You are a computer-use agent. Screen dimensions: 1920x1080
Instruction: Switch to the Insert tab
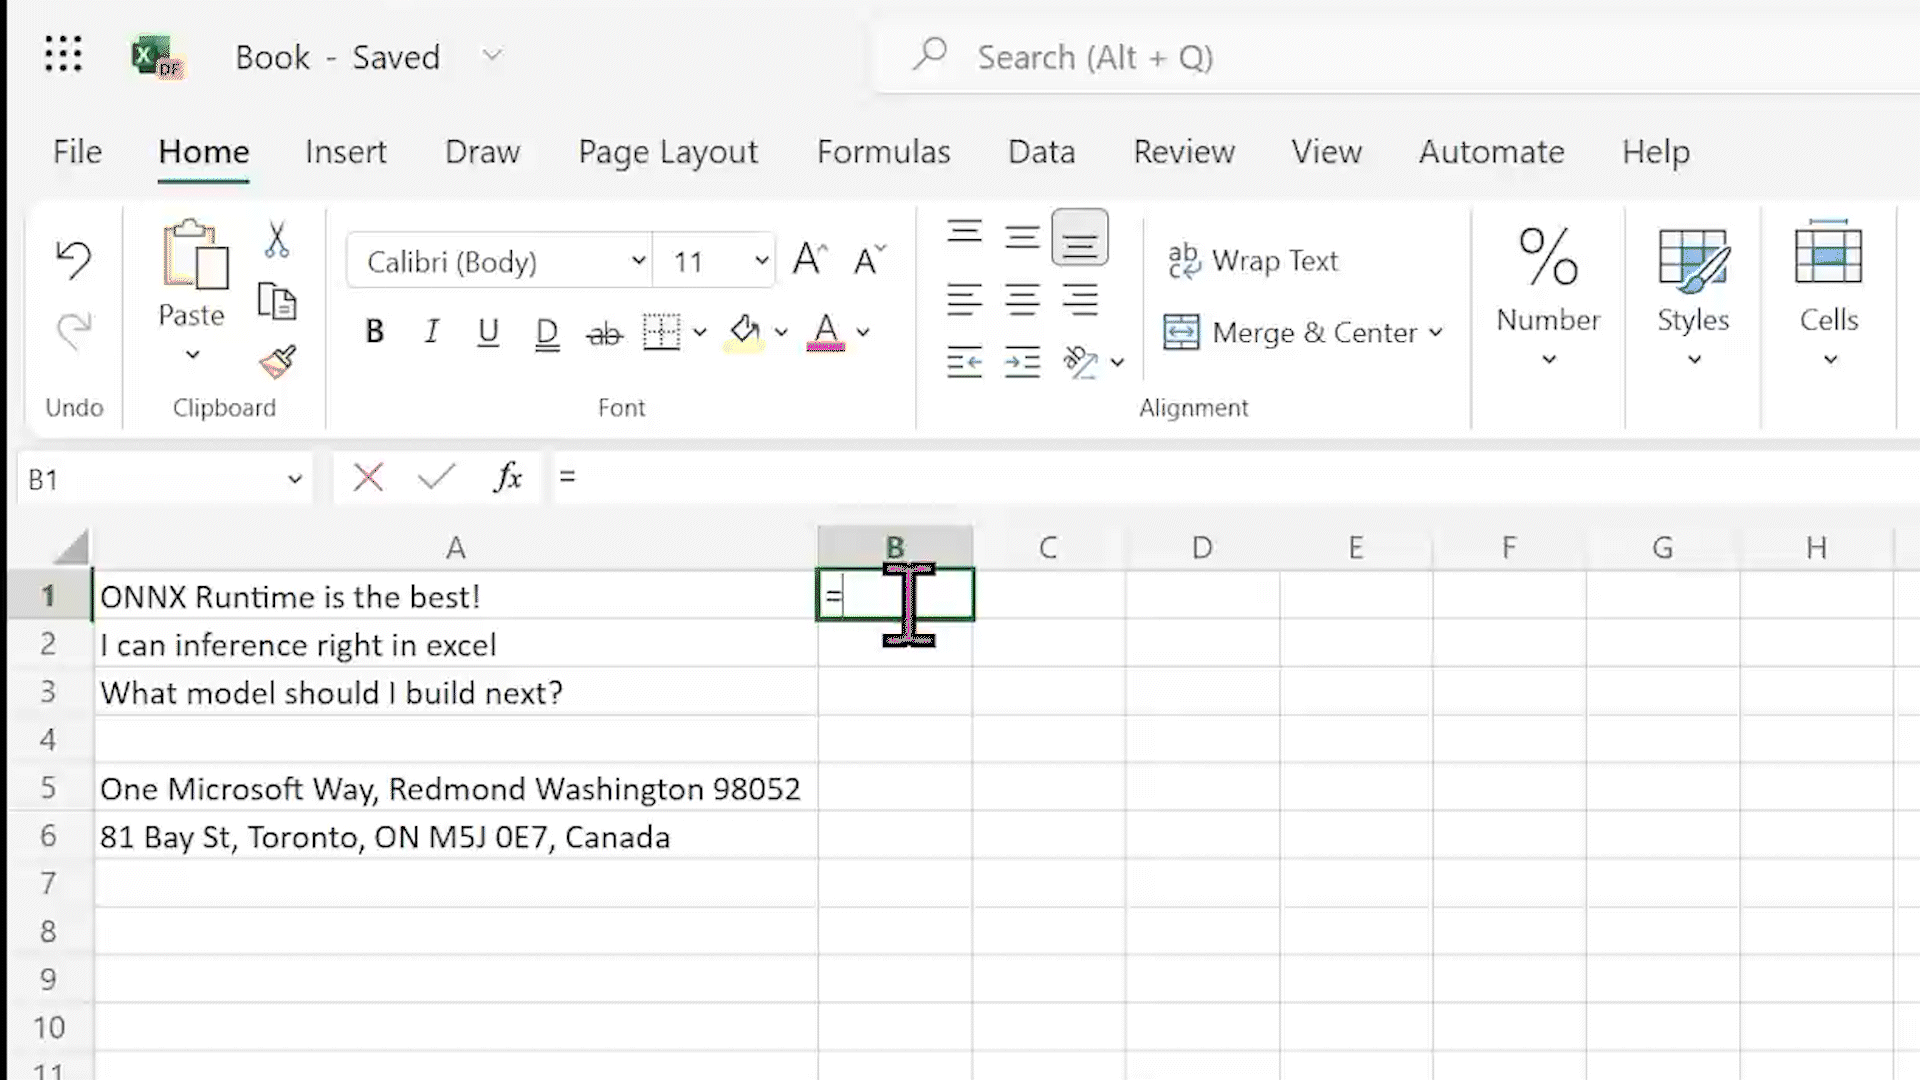coord(345,152)
